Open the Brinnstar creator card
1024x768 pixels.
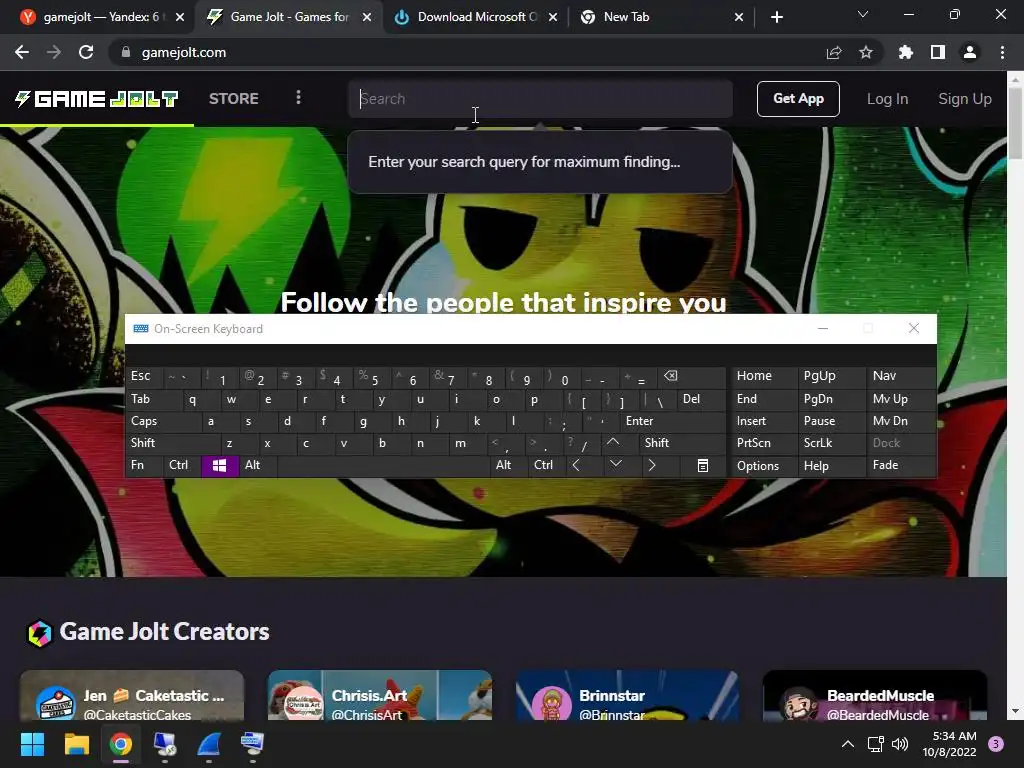[x=628, y=696]
